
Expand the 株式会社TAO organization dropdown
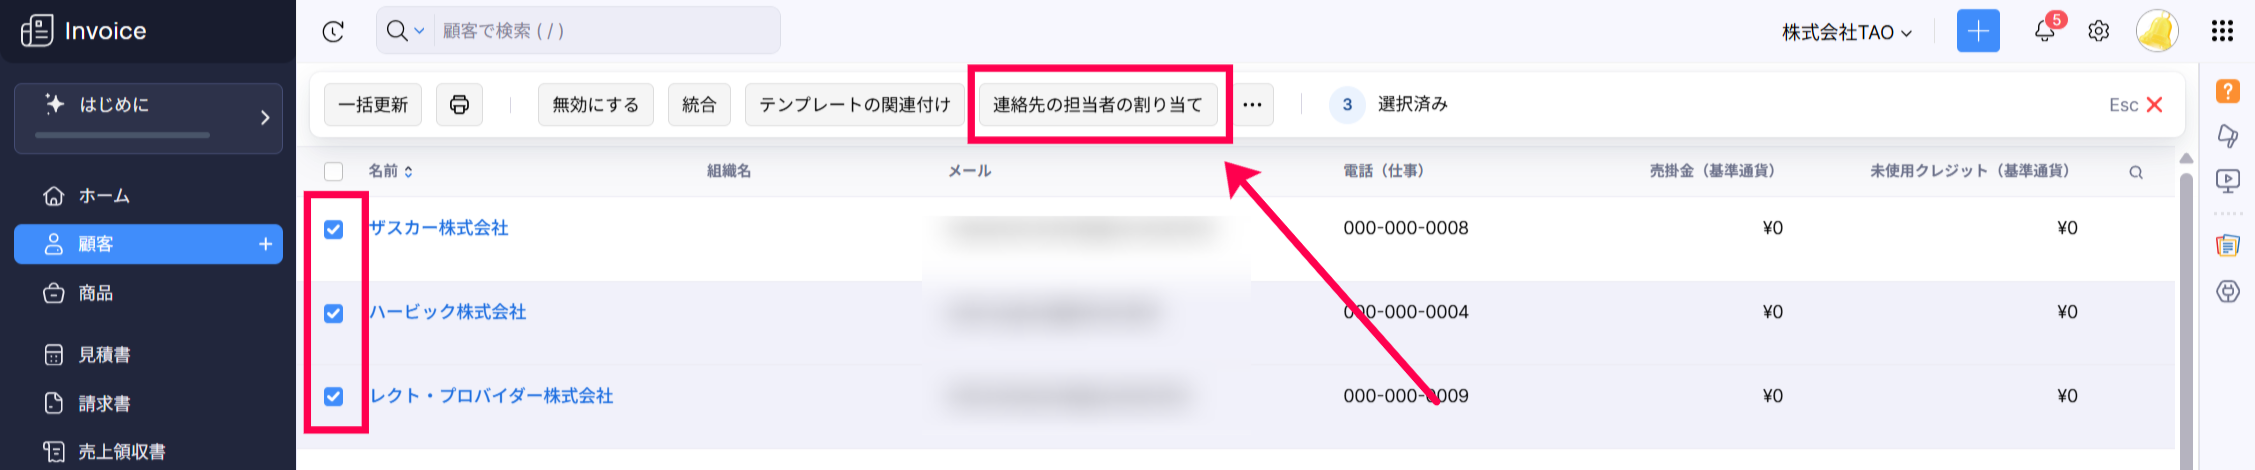coord(1846,32)
